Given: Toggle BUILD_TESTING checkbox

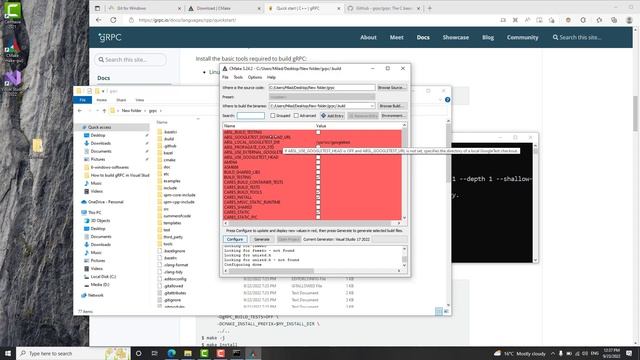Looking at the screenshot, I should pyautogui.click(x=318, y=177).
